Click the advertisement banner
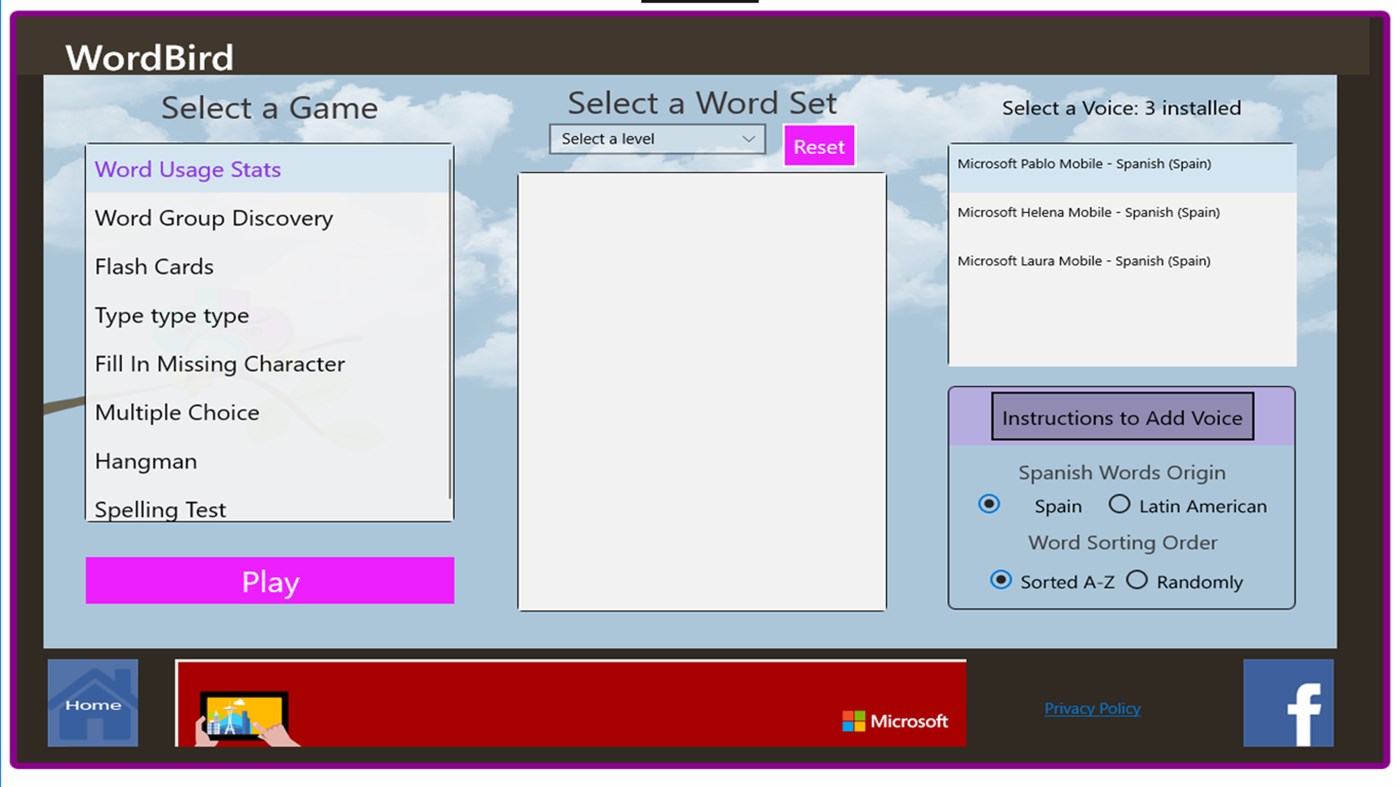The height and width of the screenshot is (787, 1399). click(570, 701)
